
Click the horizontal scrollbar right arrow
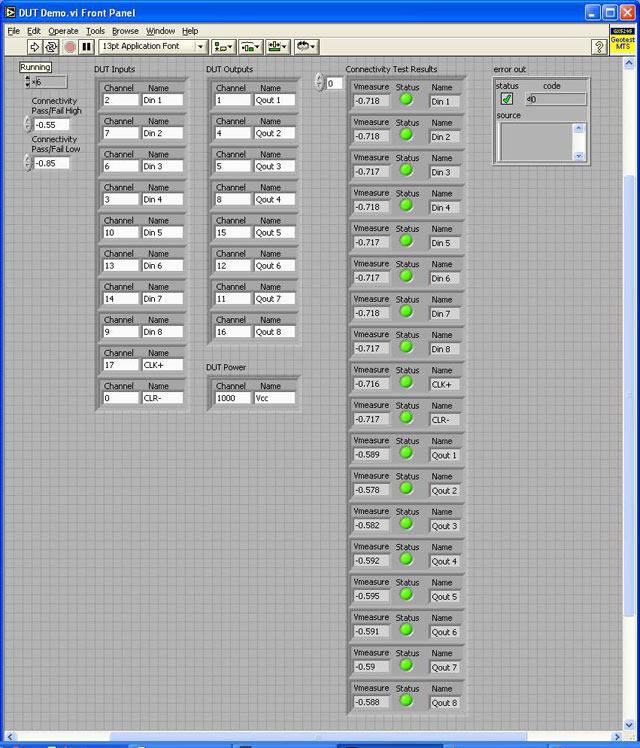618,737
